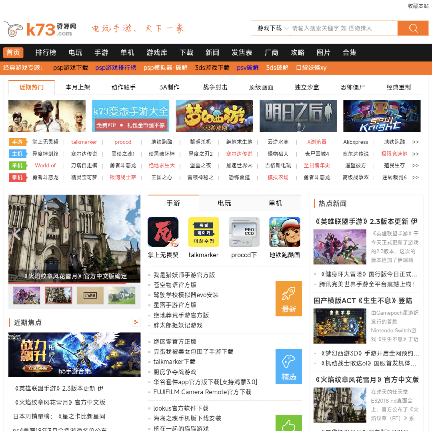Open the yellow talkmarker app icon
The width and height of the screenshot is (432, 431).
point(203,232)
